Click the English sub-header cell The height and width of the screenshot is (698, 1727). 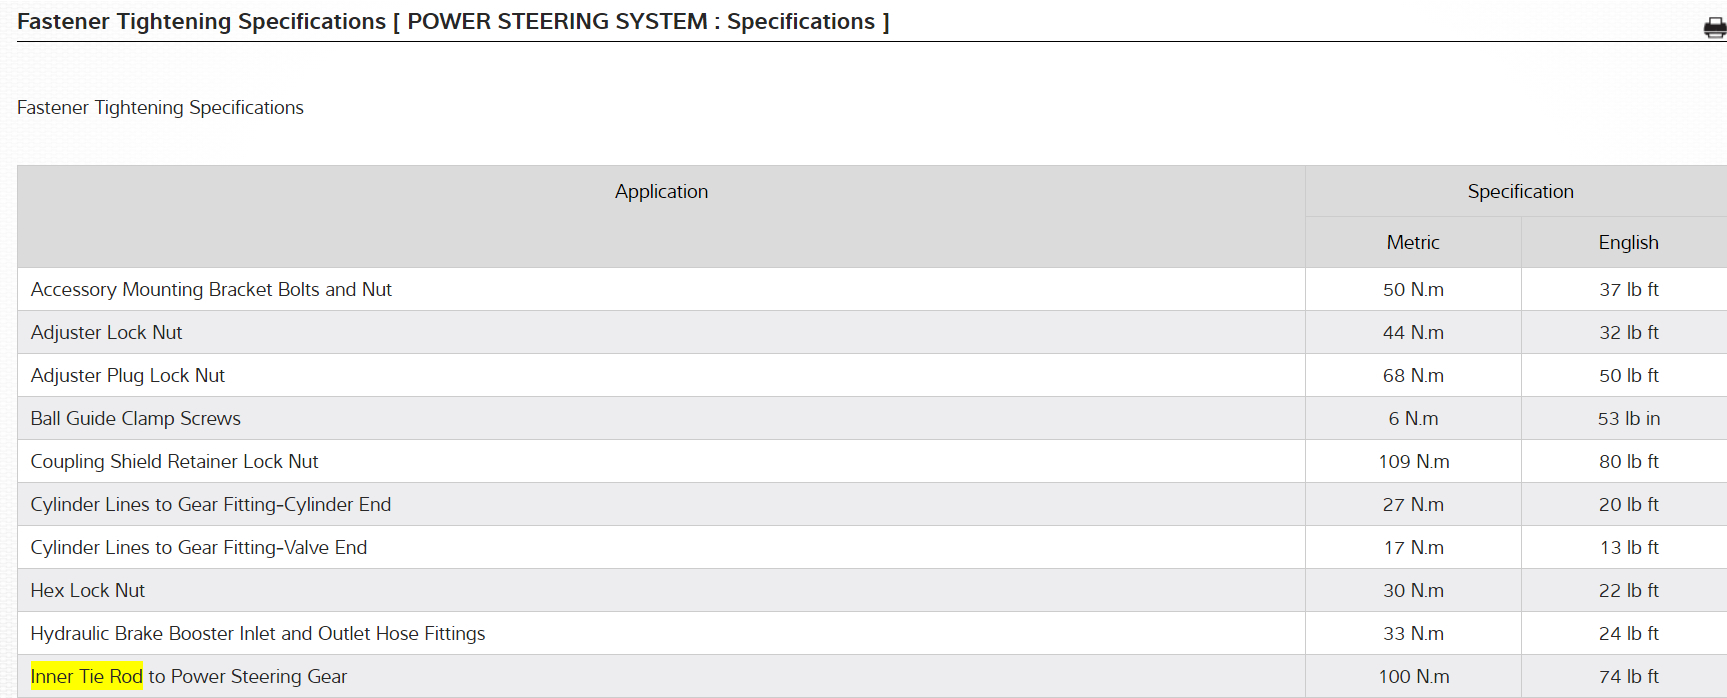click(x=1628, y=243)
